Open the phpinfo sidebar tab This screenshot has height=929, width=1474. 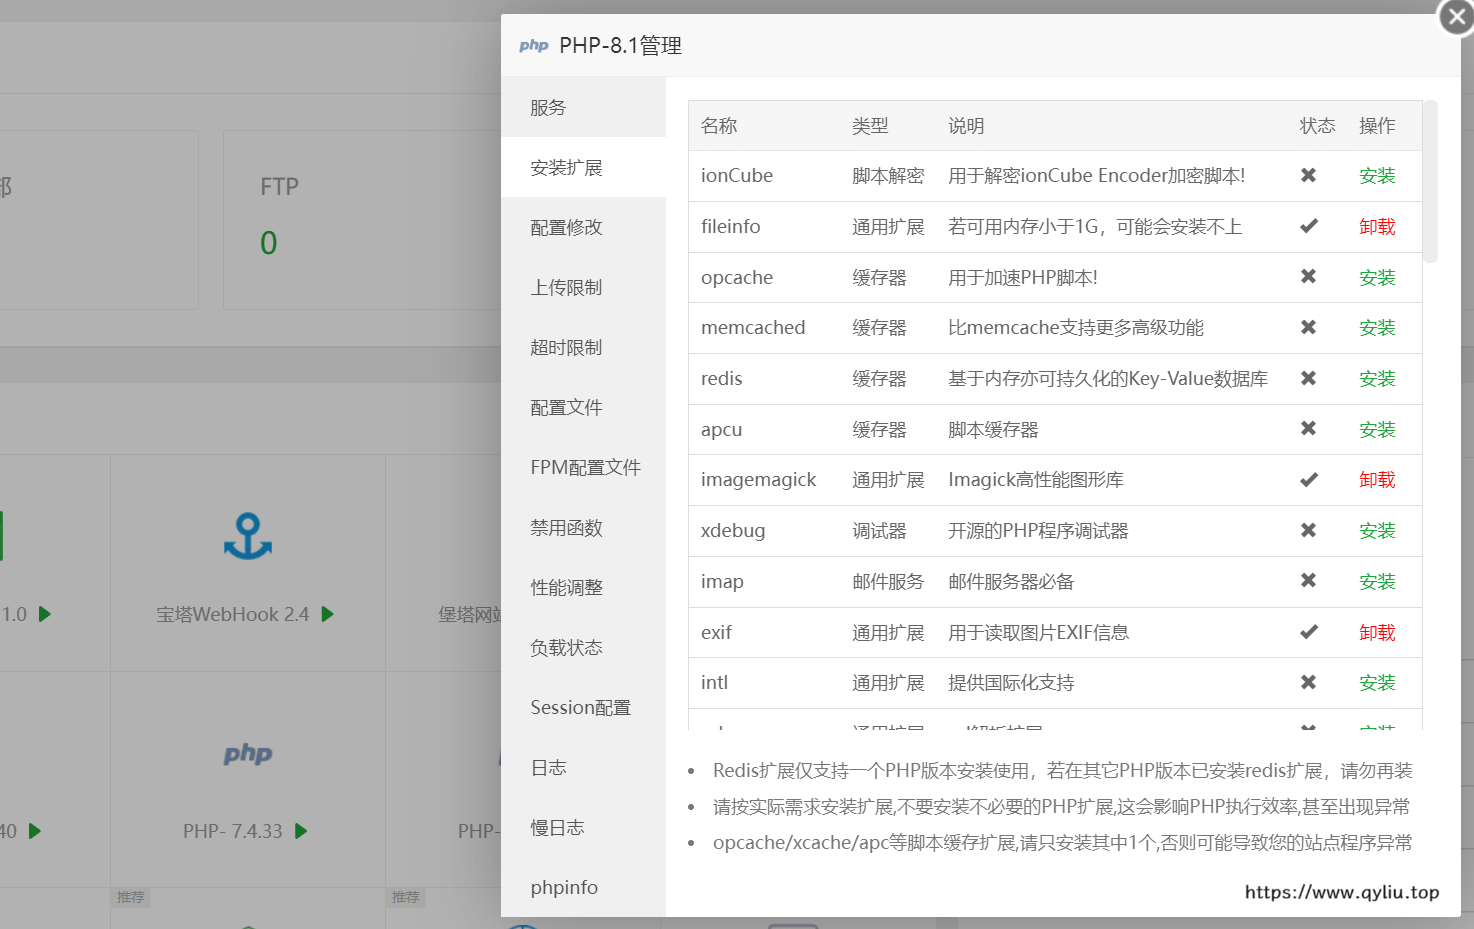pos(564,888)
